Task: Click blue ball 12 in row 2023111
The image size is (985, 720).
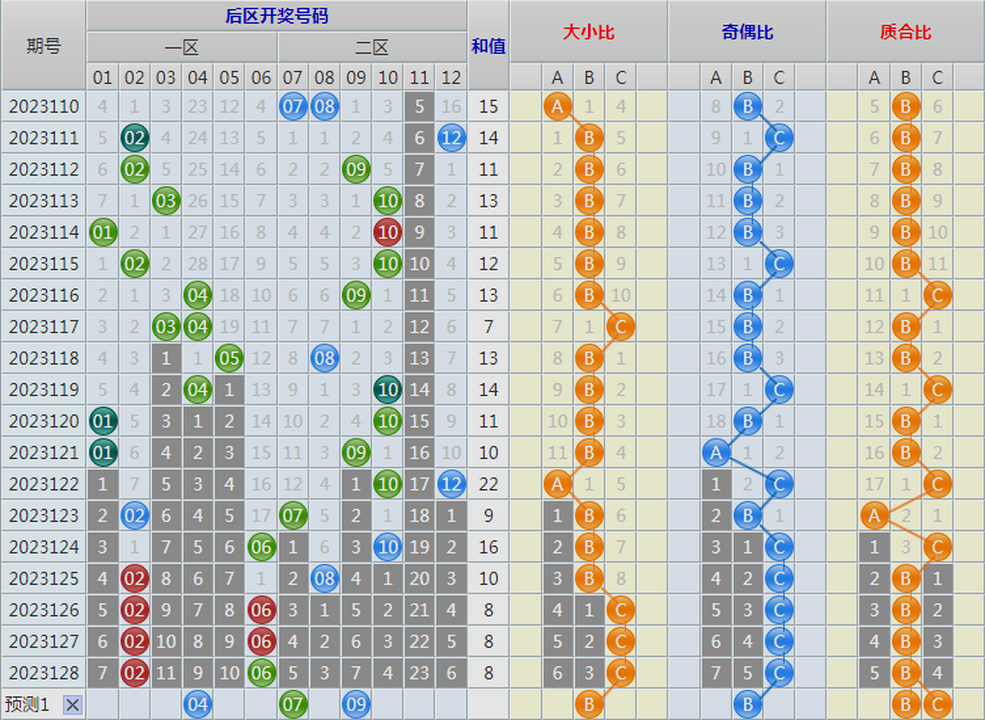Action: point(451,138)
